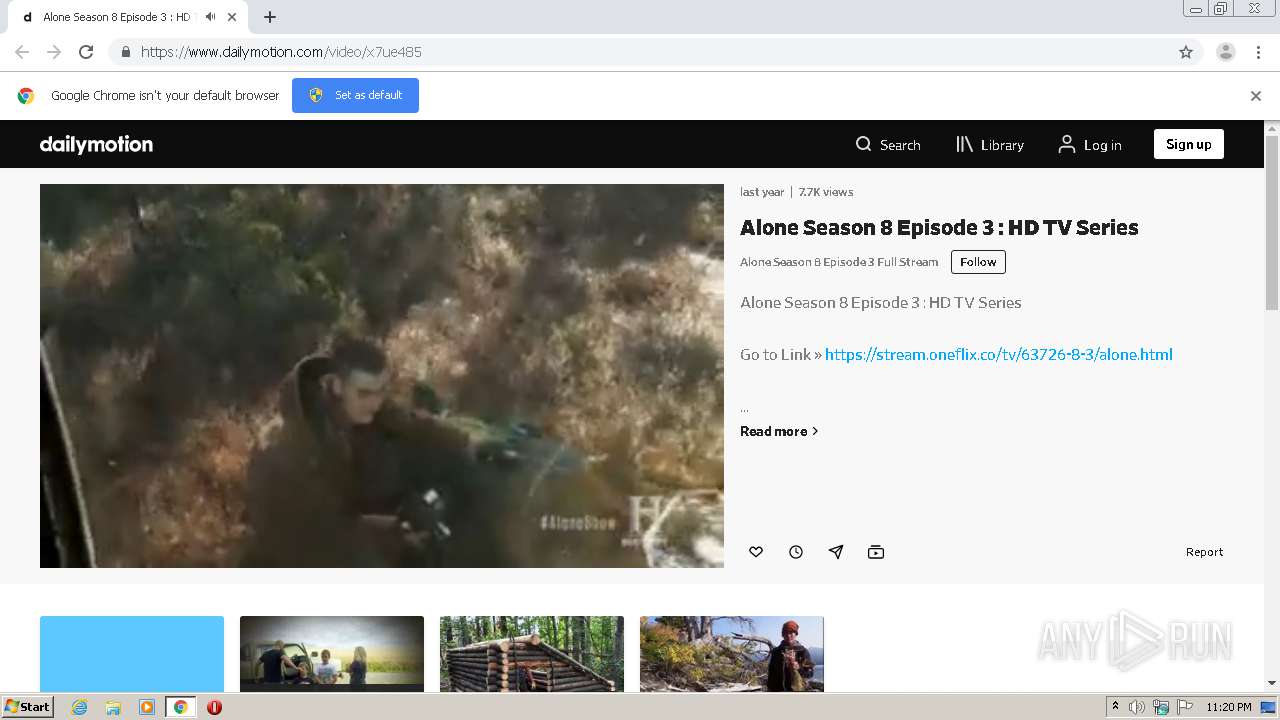The image size is (1280, 720).
Task: Bookmark this page with star icon
Action: (x=1186, y=52)
